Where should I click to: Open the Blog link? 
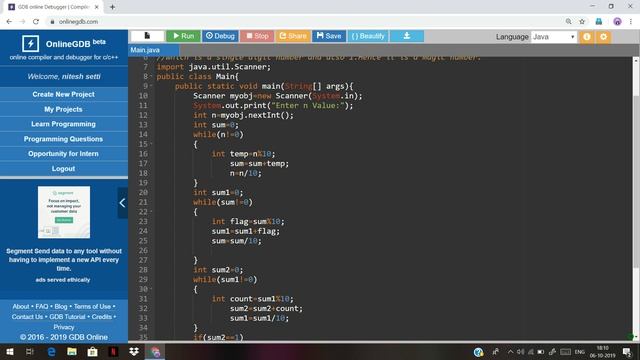click(x=61, y=306)
